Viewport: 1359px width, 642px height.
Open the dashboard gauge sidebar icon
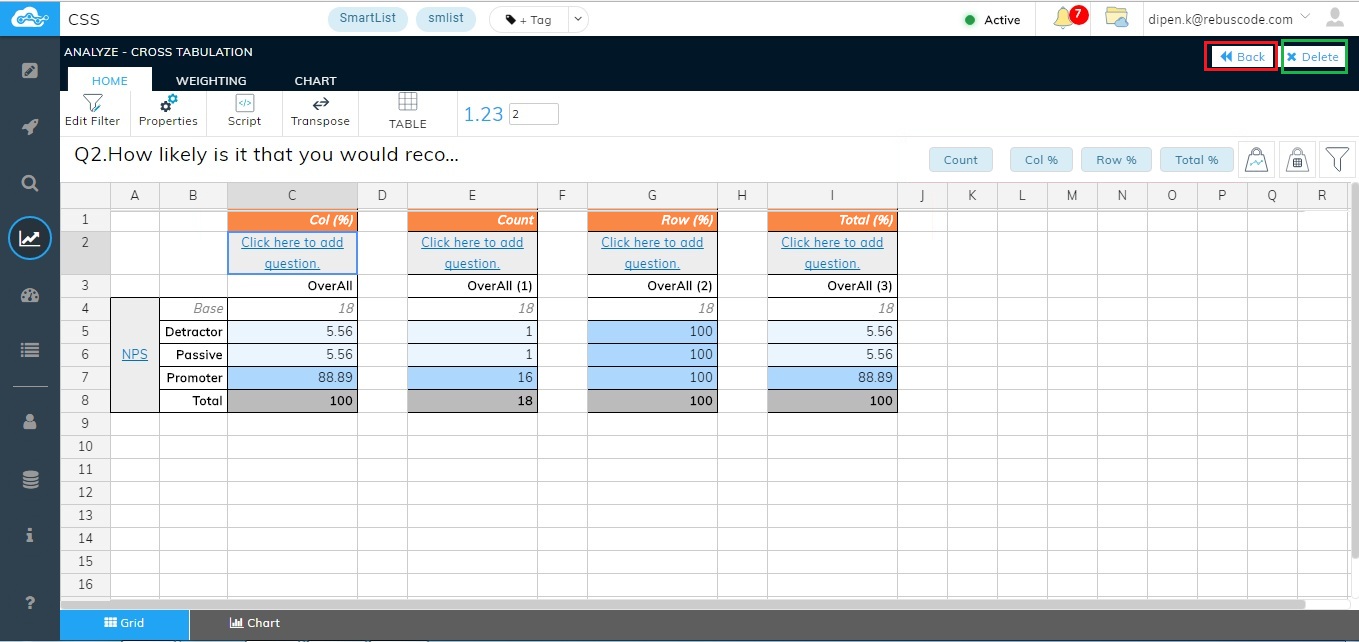coord(30,294)
